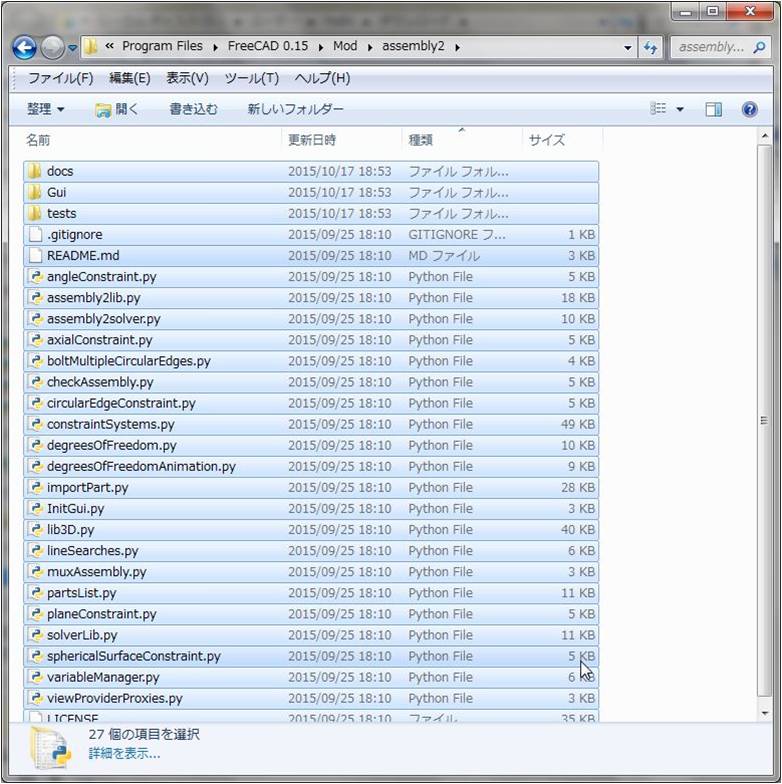The height and width of the screenshot is (784, 782).
Task: Open the 整理 organize dropdown
Action: click(x=46, y=109)
